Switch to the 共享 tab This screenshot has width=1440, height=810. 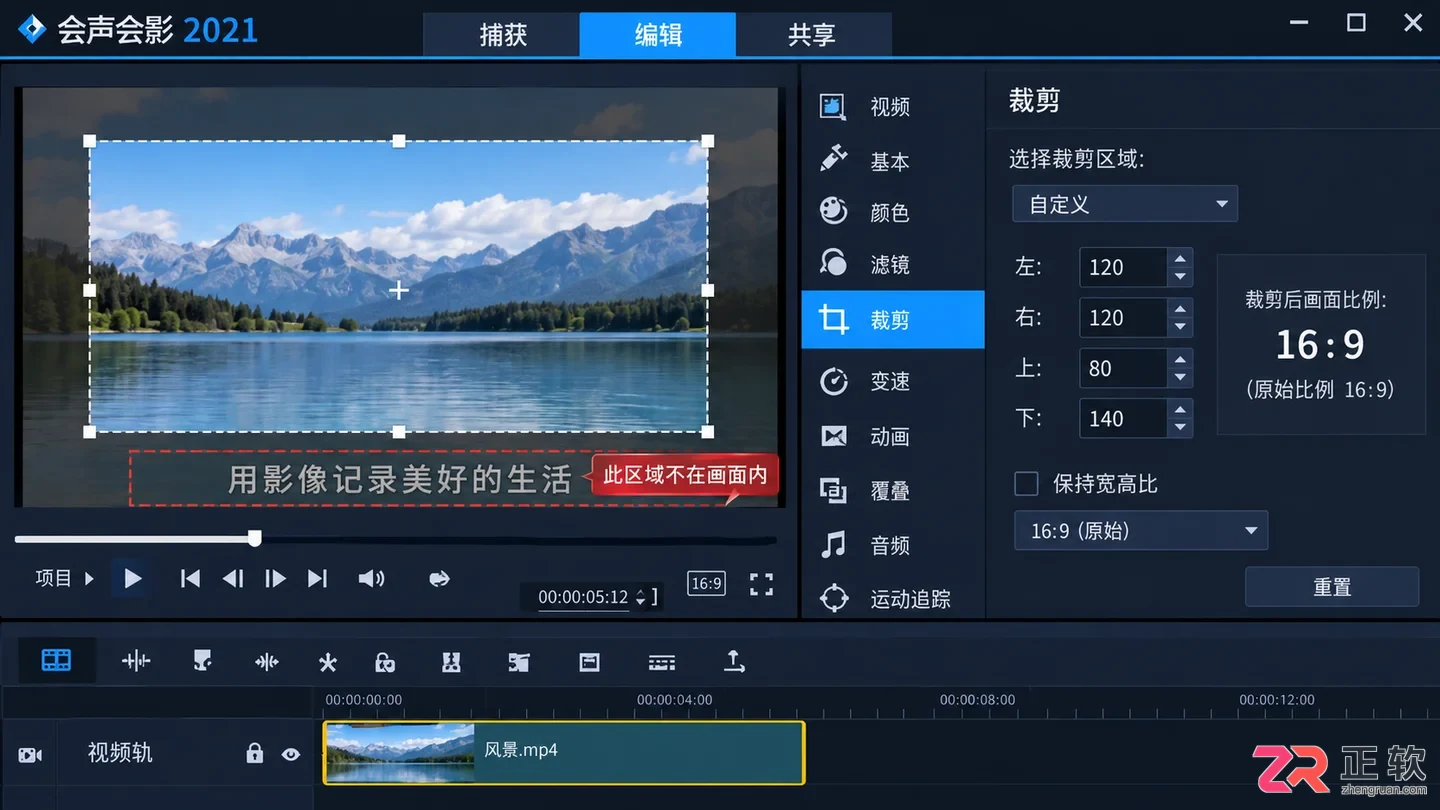coord(812,34)
